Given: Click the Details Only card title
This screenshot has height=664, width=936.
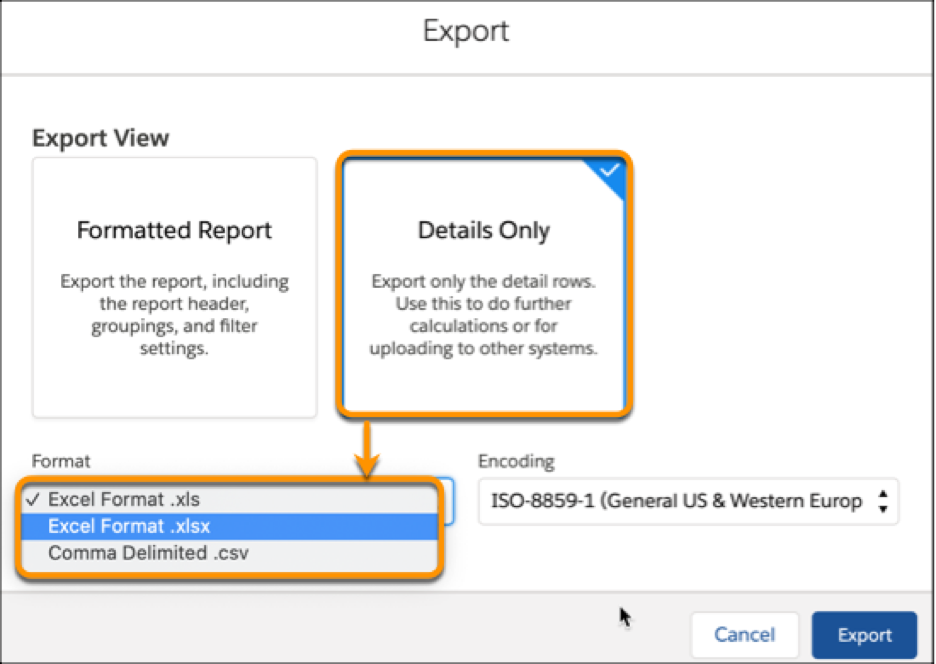Looking at the screenshot, I should coord(484,231).
